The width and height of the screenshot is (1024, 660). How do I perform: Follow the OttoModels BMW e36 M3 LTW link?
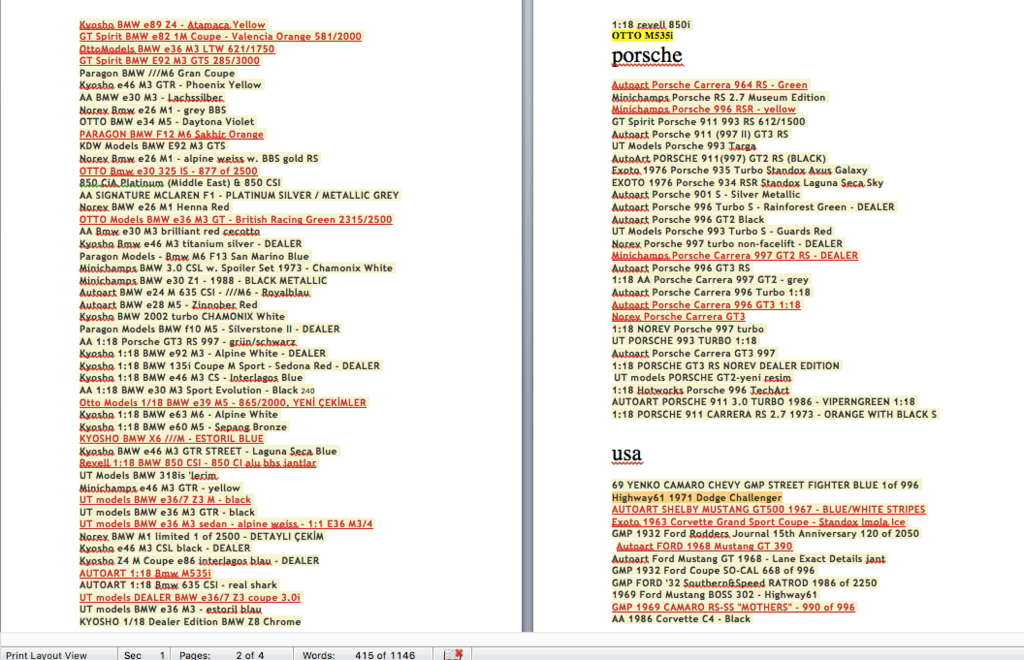(x=177, y=49)
